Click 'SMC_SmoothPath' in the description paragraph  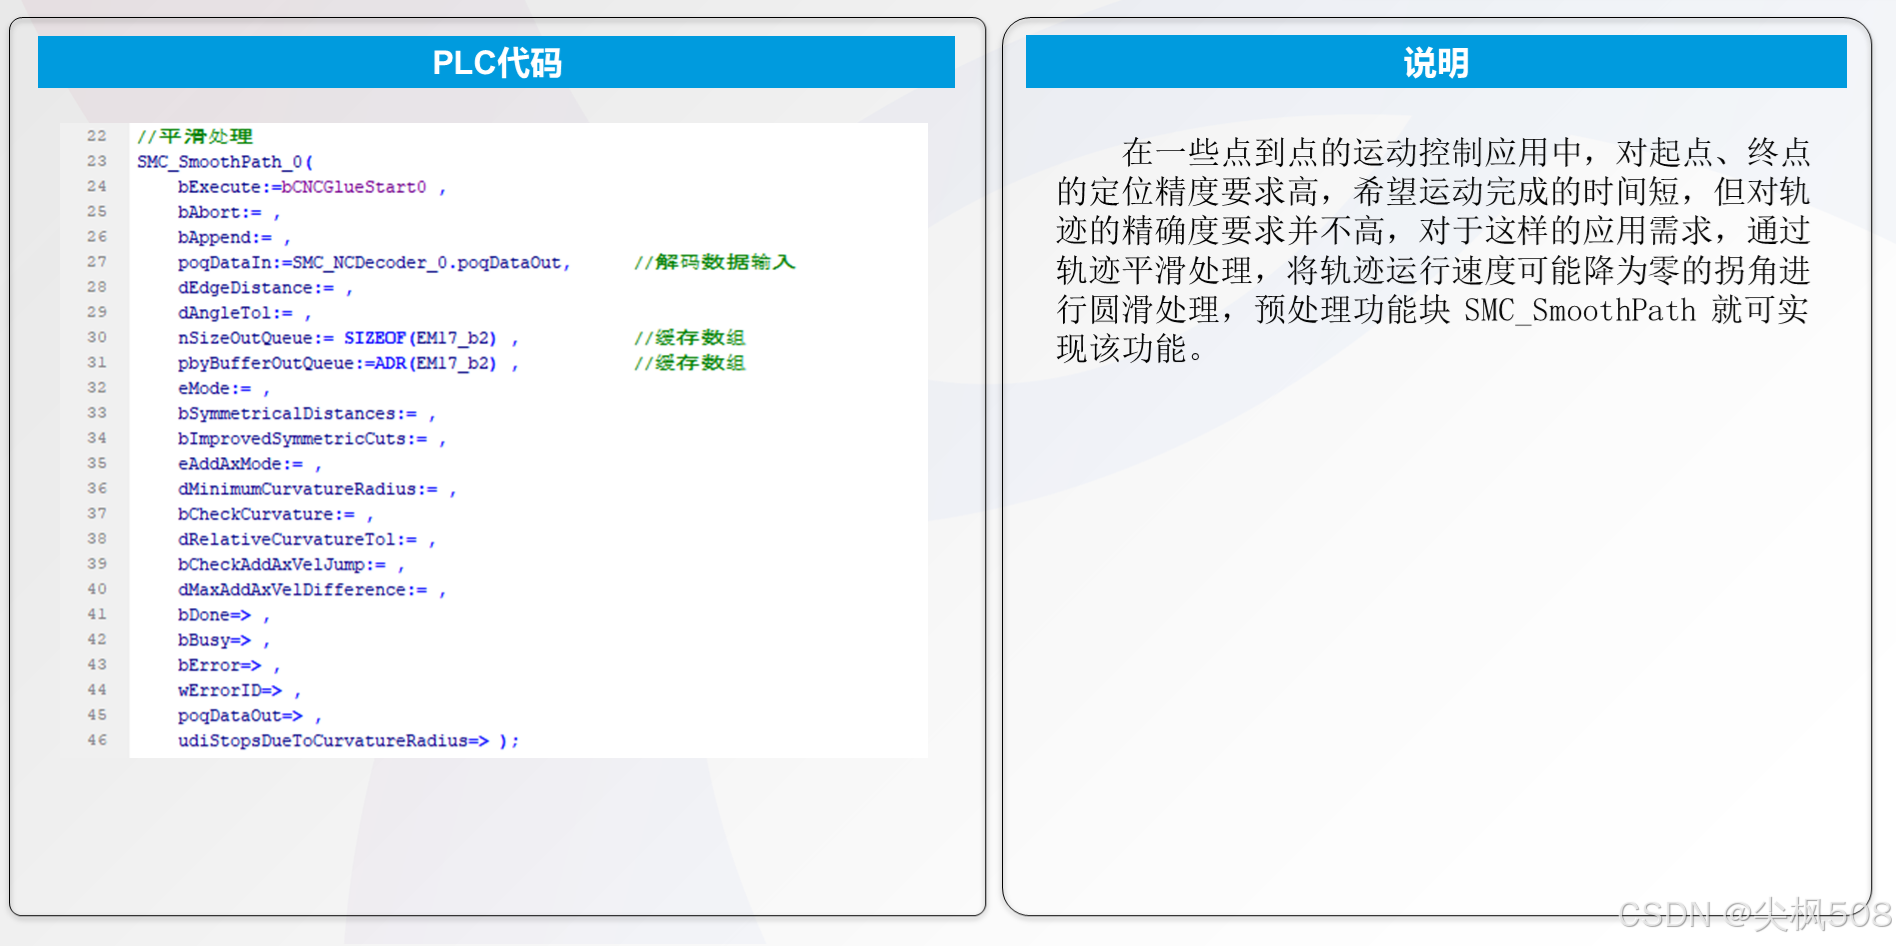coord(1580,311)
